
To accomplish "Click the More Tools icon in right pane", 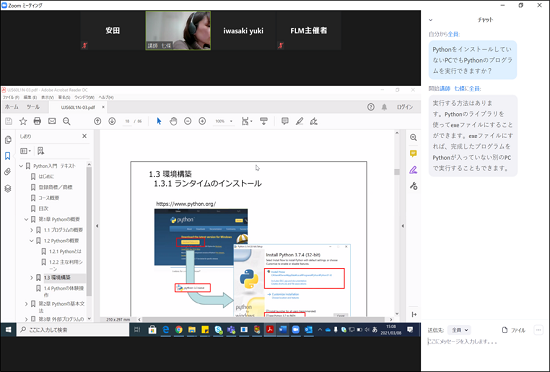I will (414, 186).
